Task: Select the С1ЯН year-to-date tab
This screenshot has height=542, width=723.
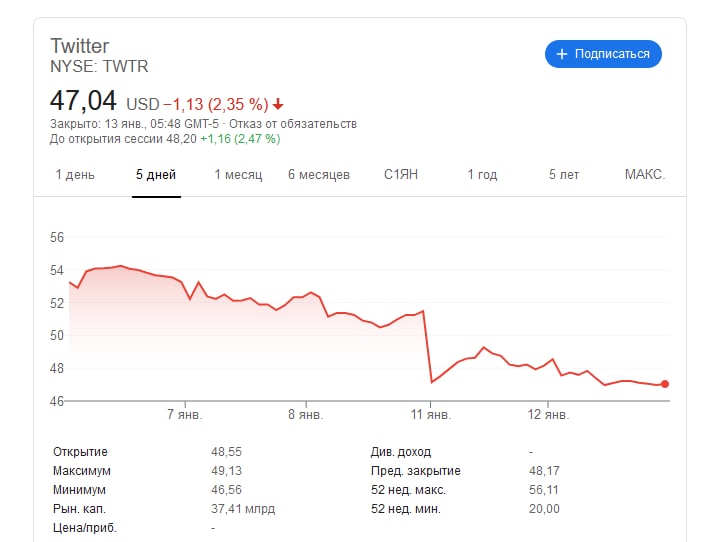Action: pyautogui.click(x=401, y=175)
